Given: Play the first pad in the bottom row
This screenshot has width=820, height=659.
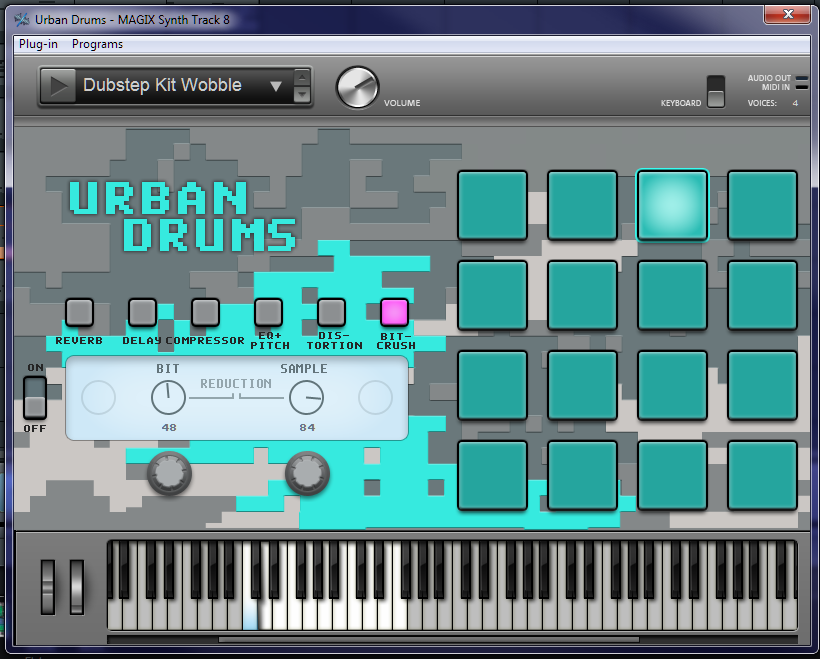Looking at the screenshot, I should point(492,475).
